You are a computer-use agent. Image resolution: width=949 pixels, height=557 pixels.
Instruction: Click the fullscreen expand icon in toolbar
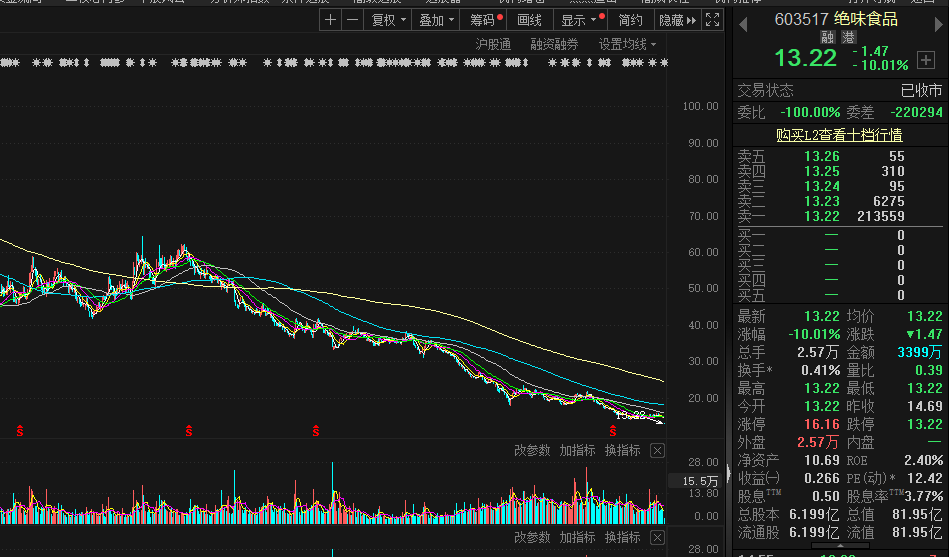pyautogui.click(x=712, y=20)
